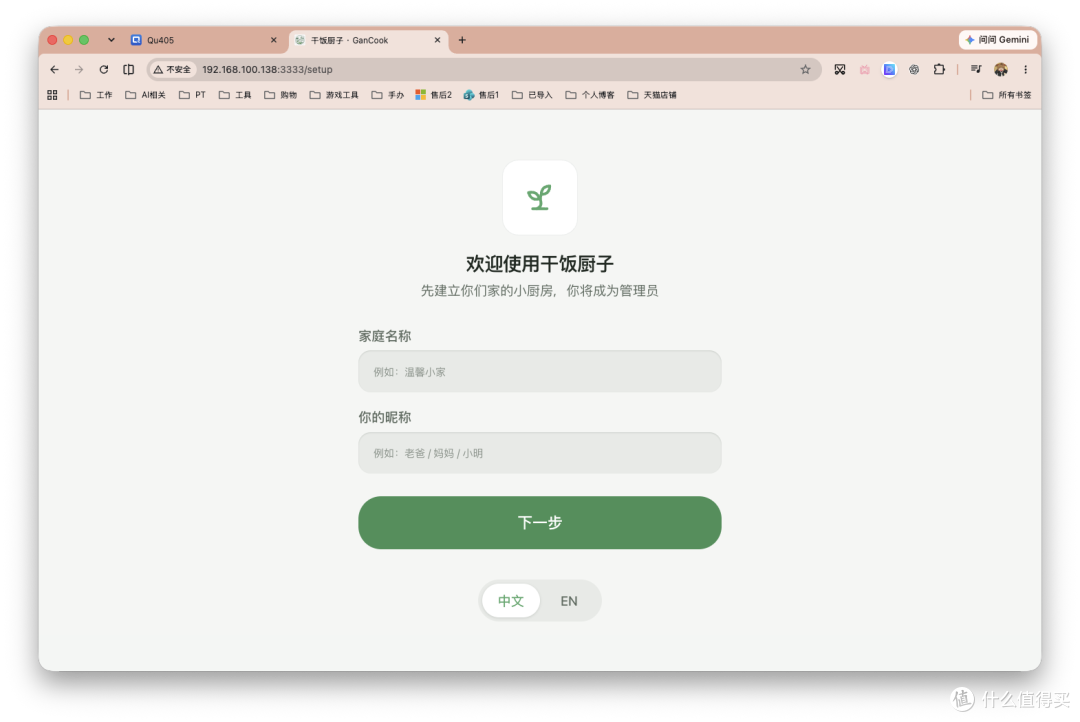Toggle the browser side panel icon
Screen dimensions: 1080x722
pyautogui.click(x=129, y=70)
